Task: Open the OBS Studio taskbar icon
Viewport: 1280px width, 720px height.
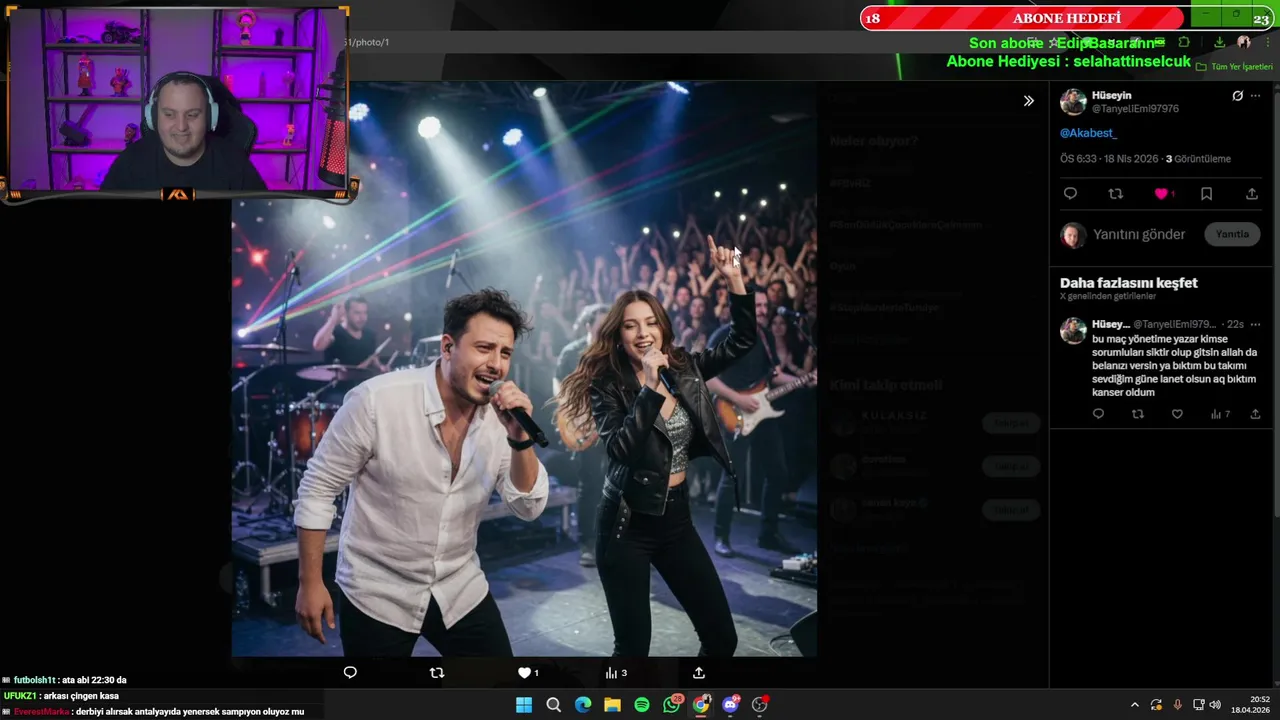Action: click(760, 705)
